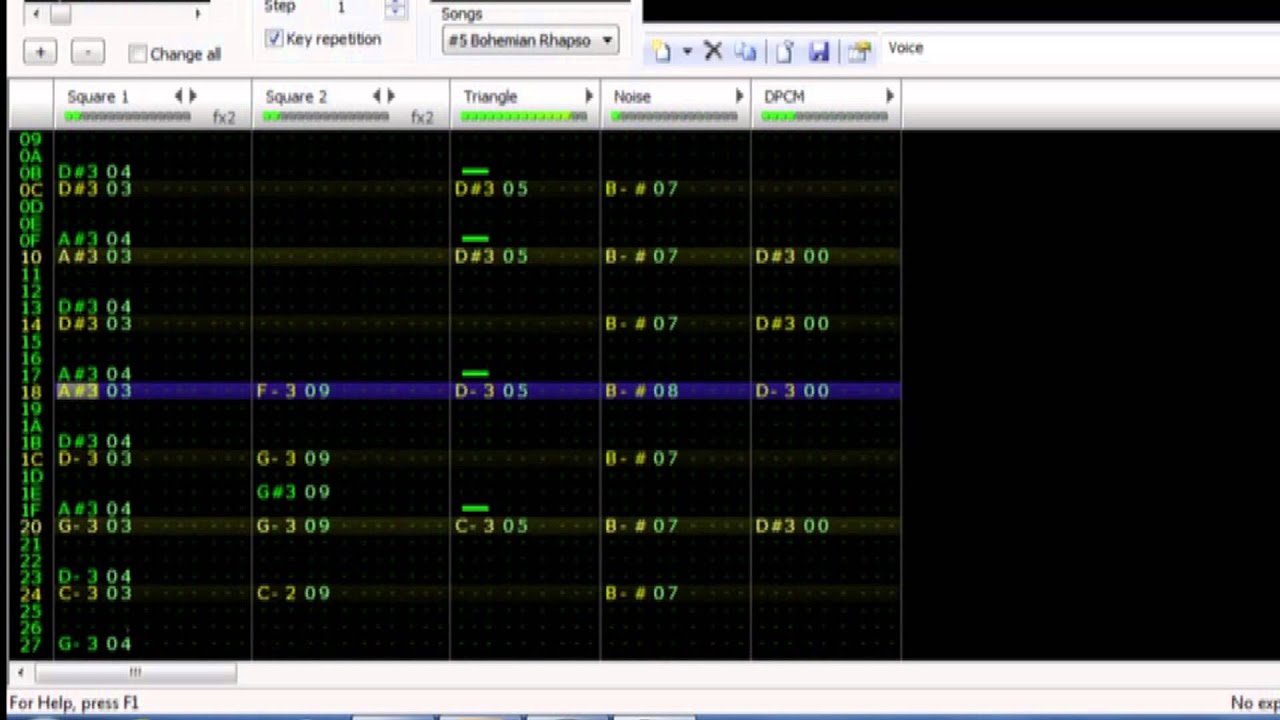Click row number 20 in the row column
Screen dimensions: 1280x720
coord(30,526)
